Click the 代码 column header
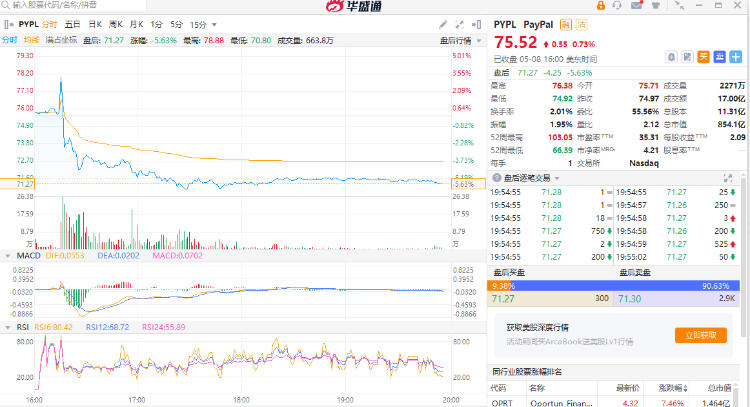Screen dimensions: 750x407 click(498, 388)
